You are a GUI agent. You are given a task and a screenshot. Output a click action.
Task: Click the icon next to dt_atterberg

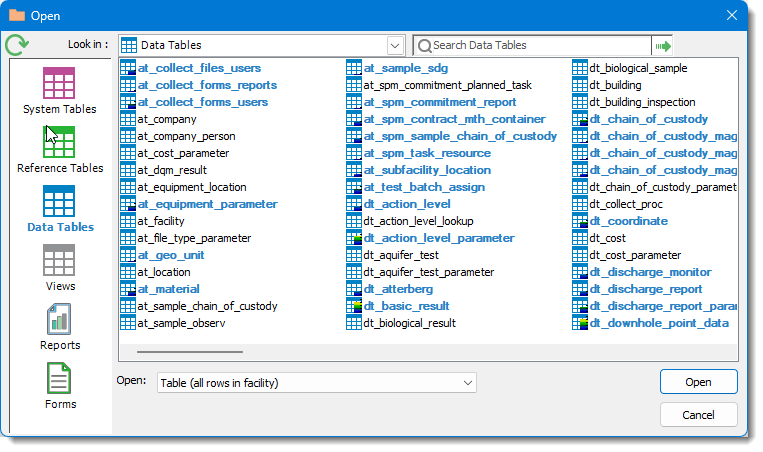pos(354,289)
